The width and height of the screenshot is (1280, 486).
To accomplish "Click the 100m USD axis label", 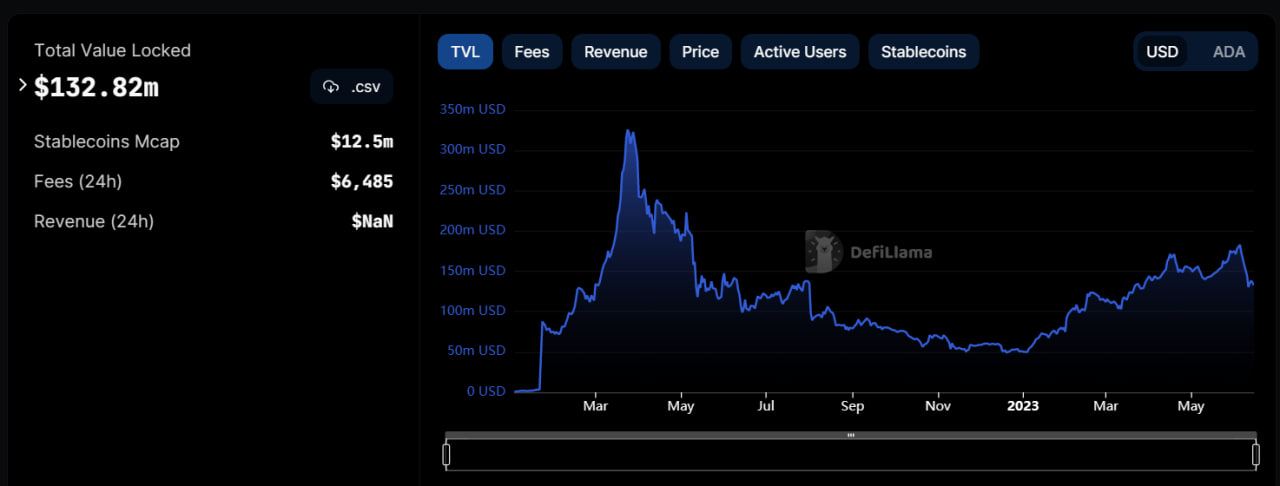I will (473, 311).
